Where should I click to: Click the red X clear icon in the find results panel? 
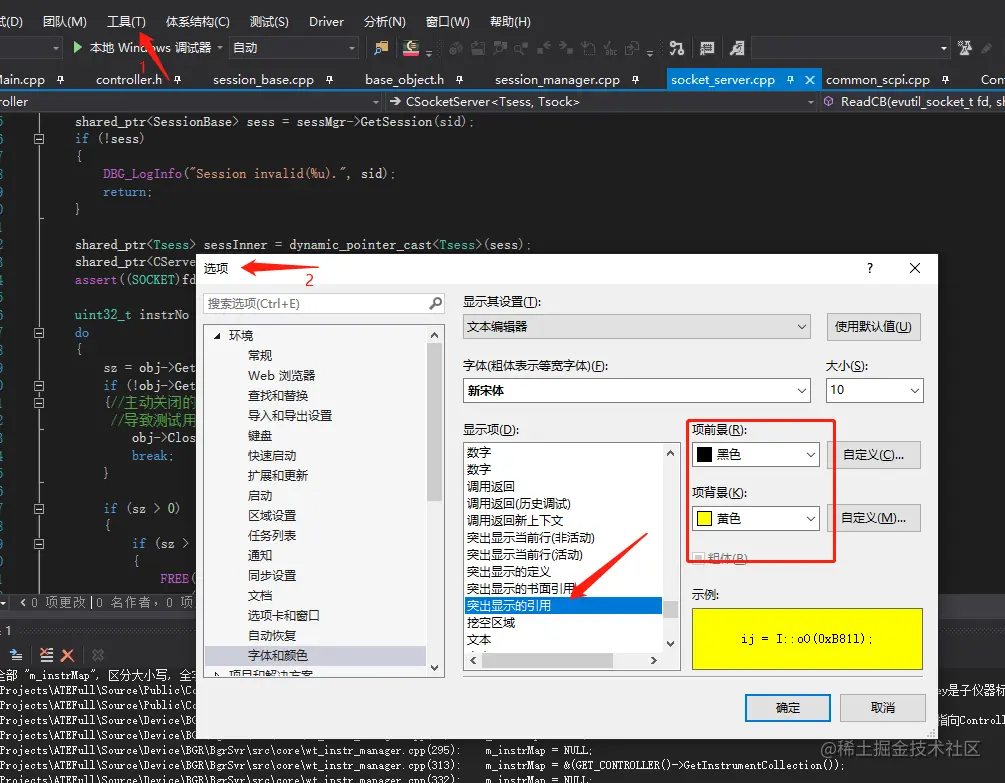tap(67, 655)
